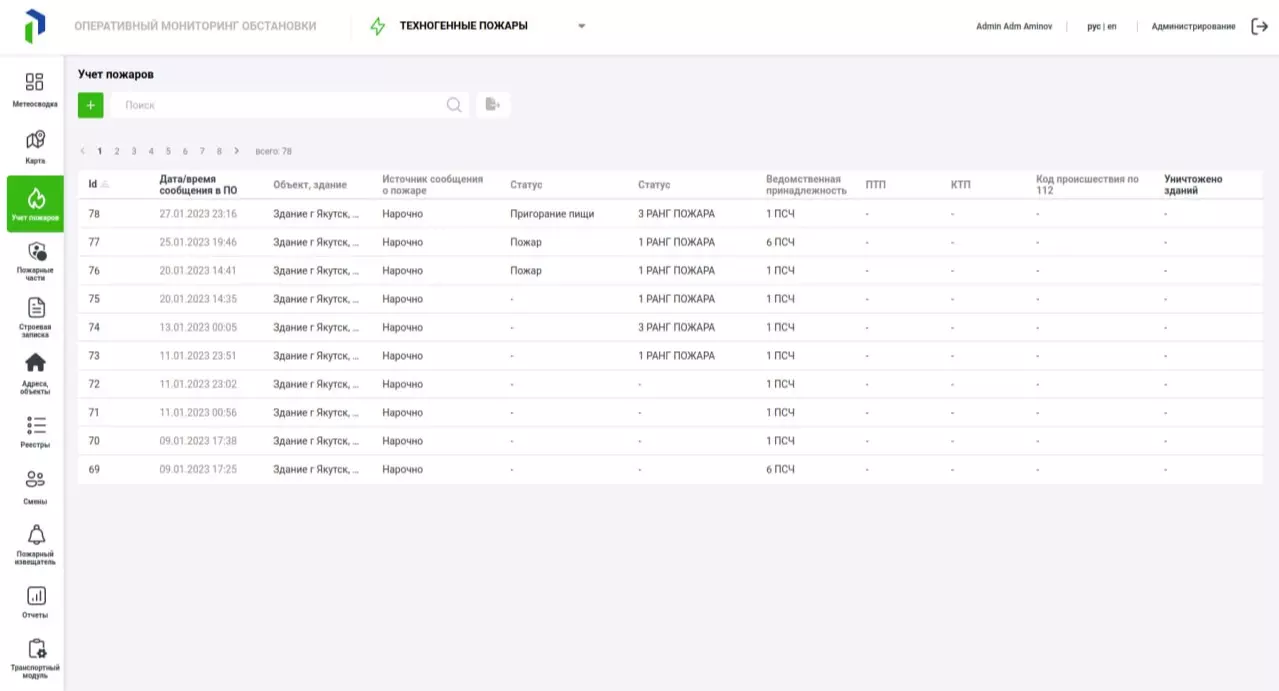Click the Пригорание пищи status cell

552,214
